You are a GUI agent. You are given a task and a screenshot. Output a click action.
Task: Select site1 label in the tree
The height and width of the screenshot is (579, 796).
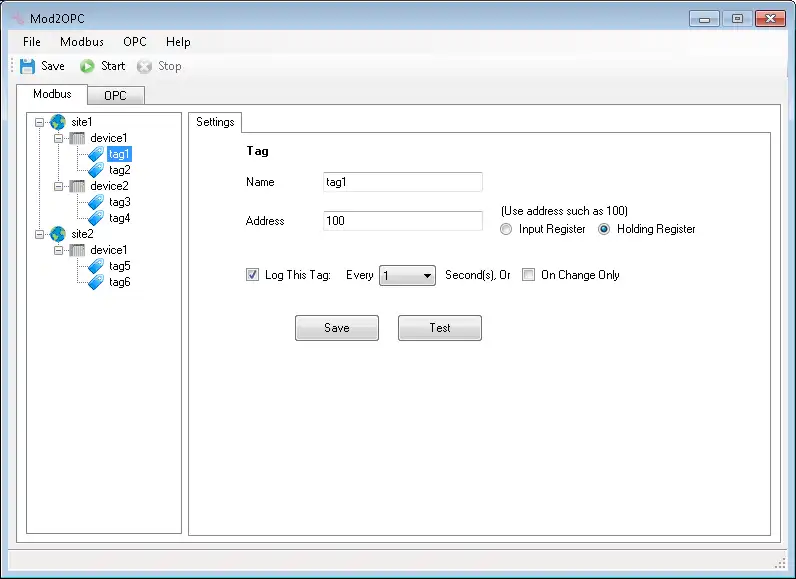click(x=82, y=122)
